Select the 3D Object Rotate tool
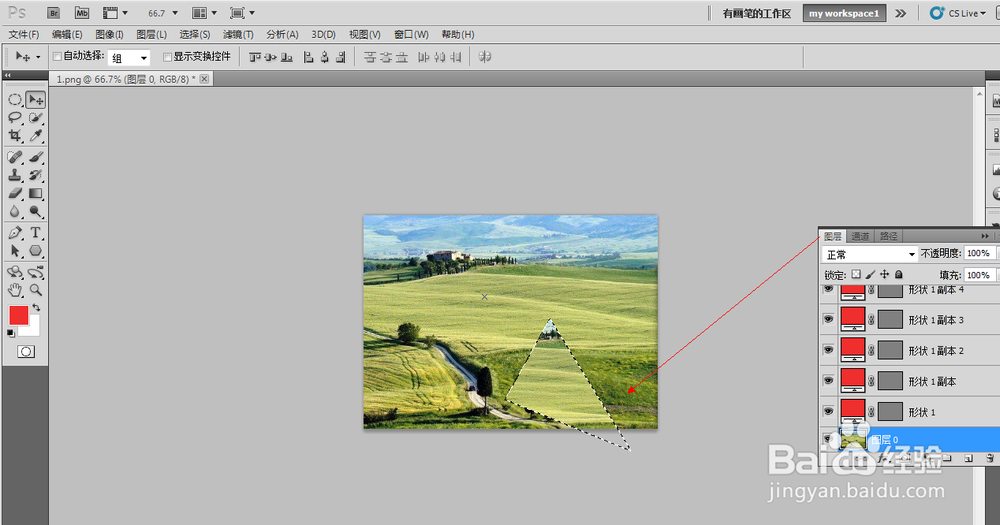1000x525 pixels. pyautogui.click(x=15, y=272)
